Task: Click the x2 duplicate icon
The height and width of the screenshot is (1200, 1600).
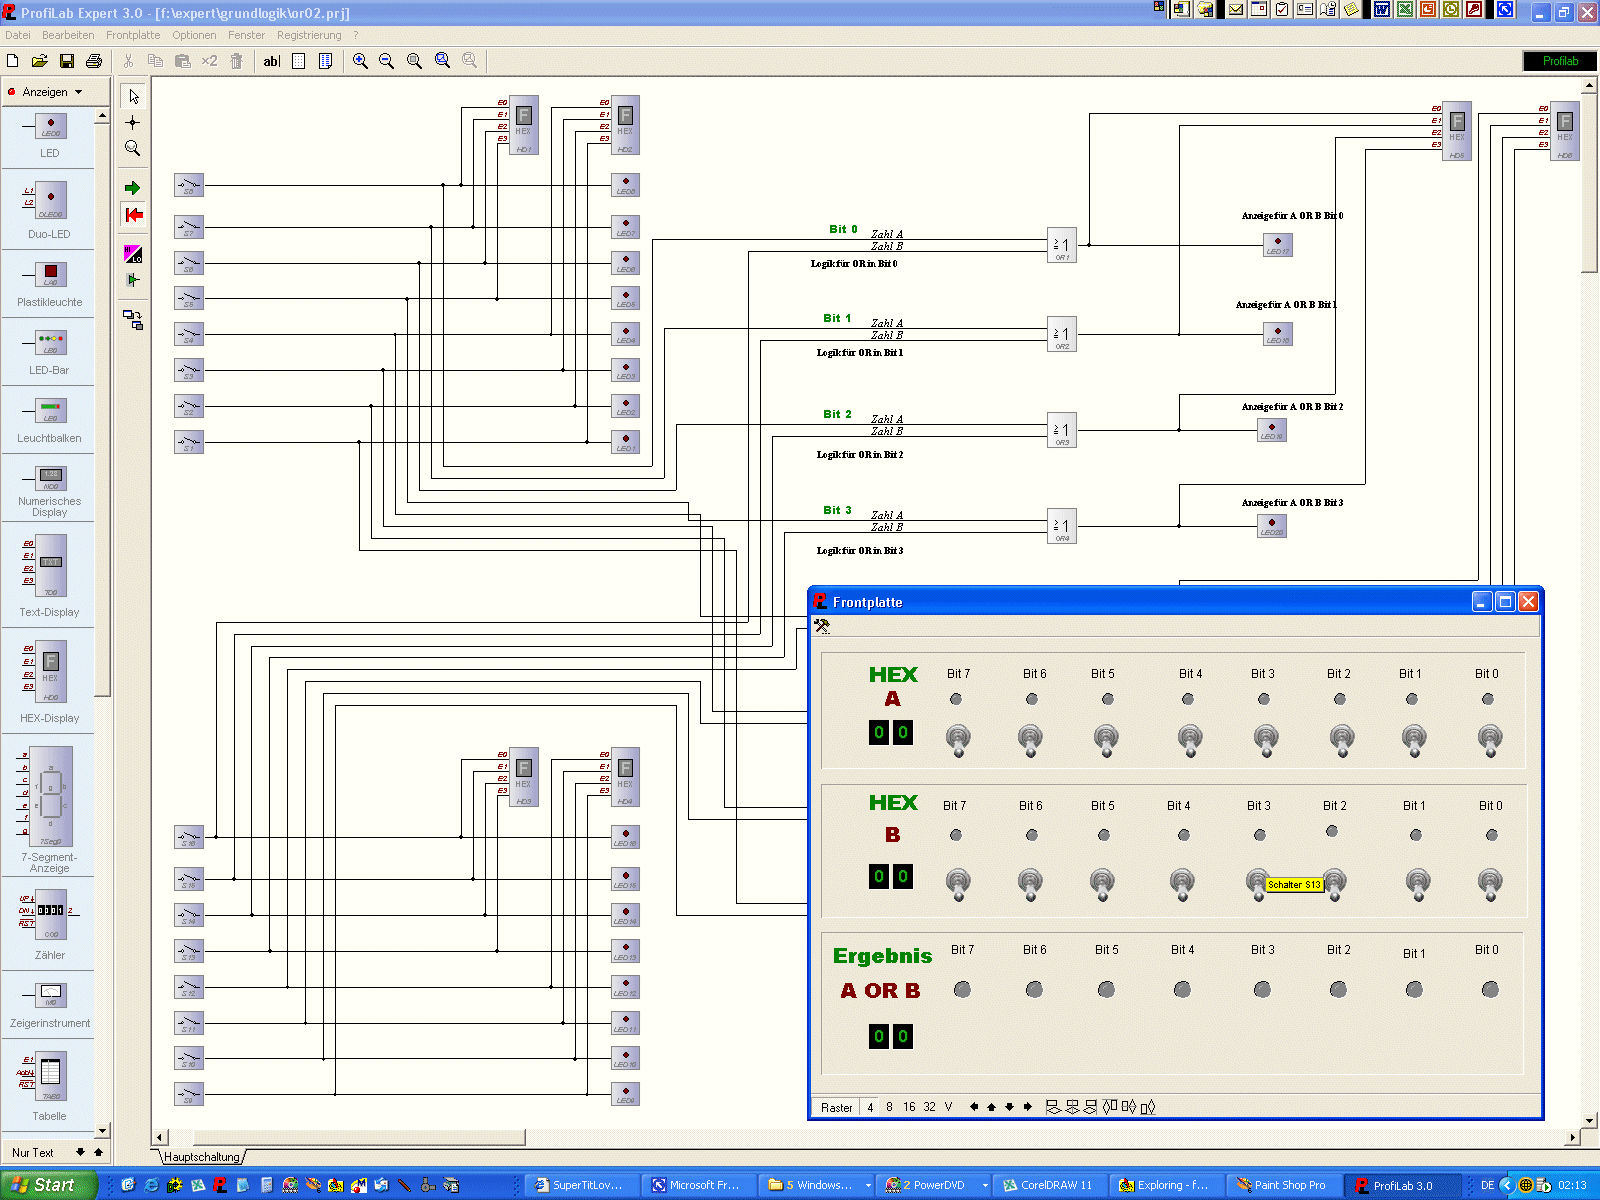Action: (x=209, y=61)
